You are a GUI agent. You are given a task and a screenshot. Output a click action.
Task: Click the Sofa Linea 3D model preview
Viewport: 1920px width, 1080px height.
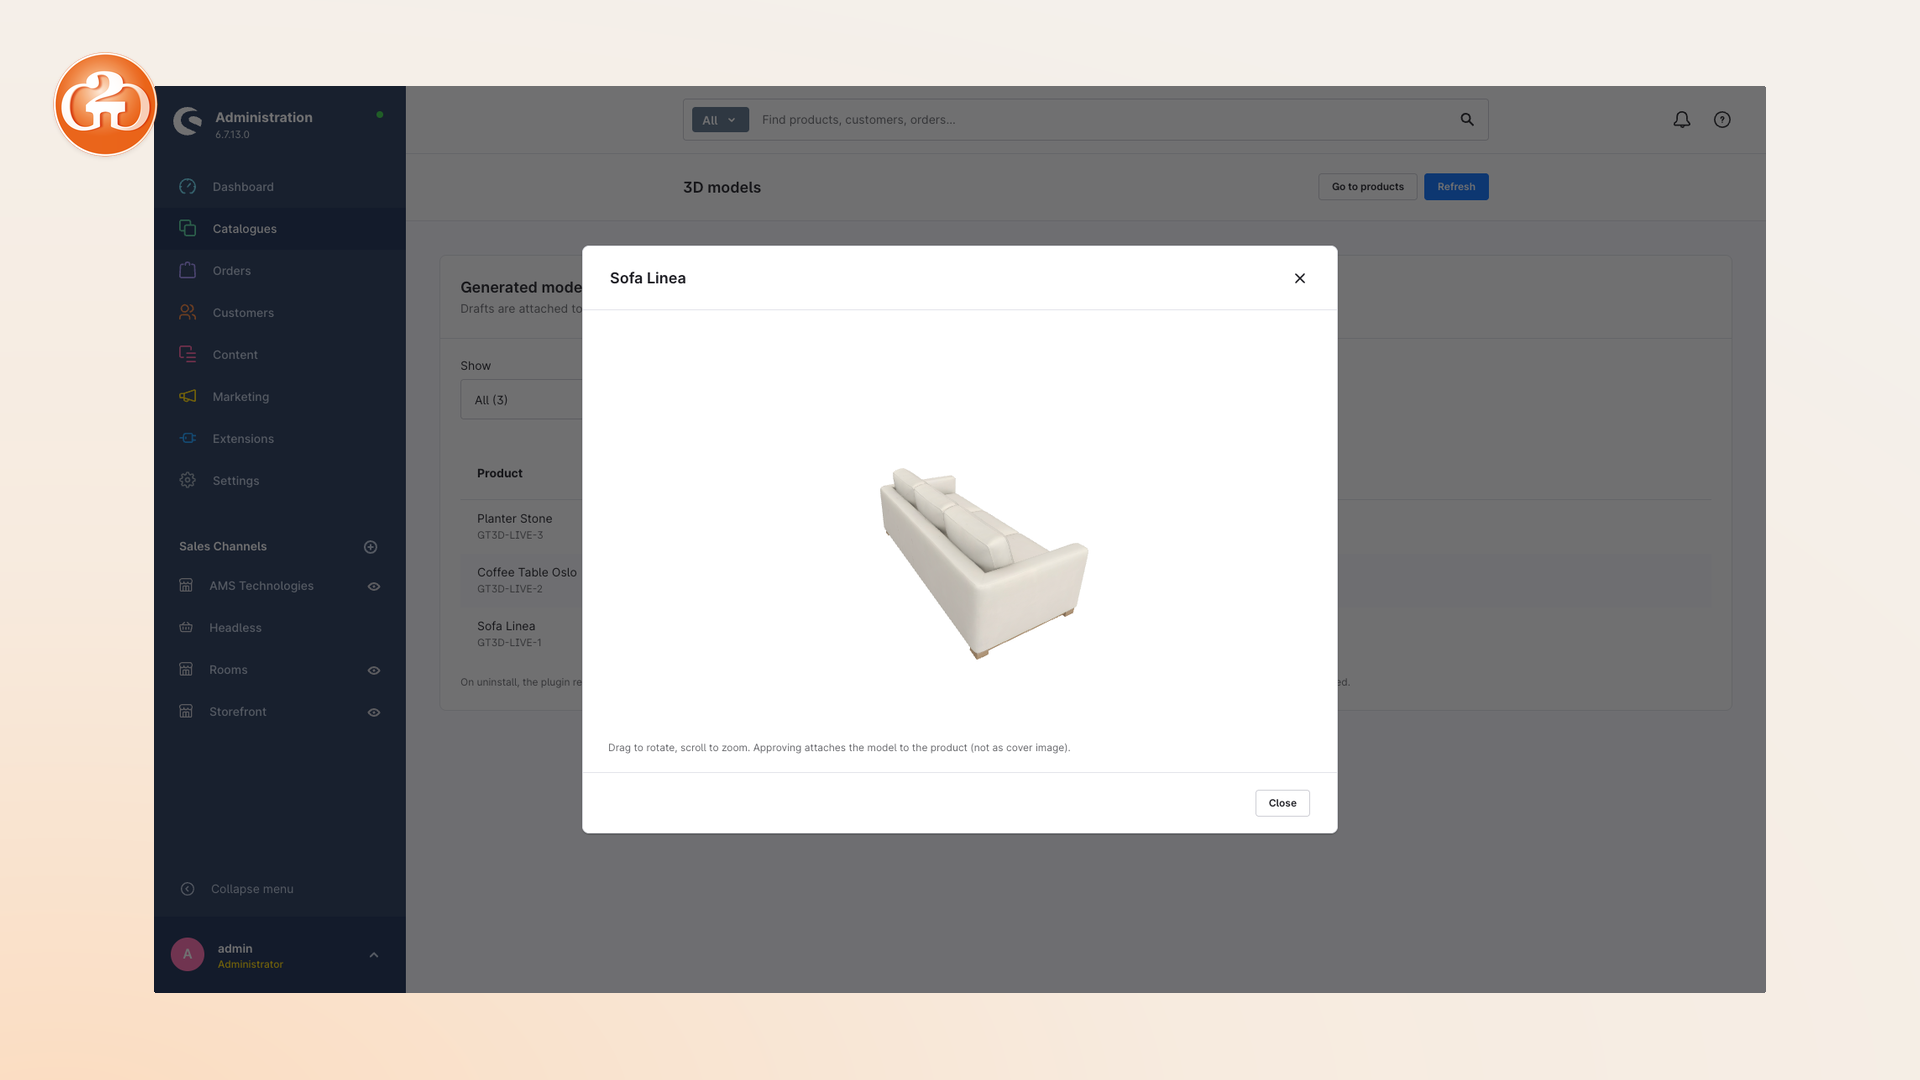pos(983,562)
